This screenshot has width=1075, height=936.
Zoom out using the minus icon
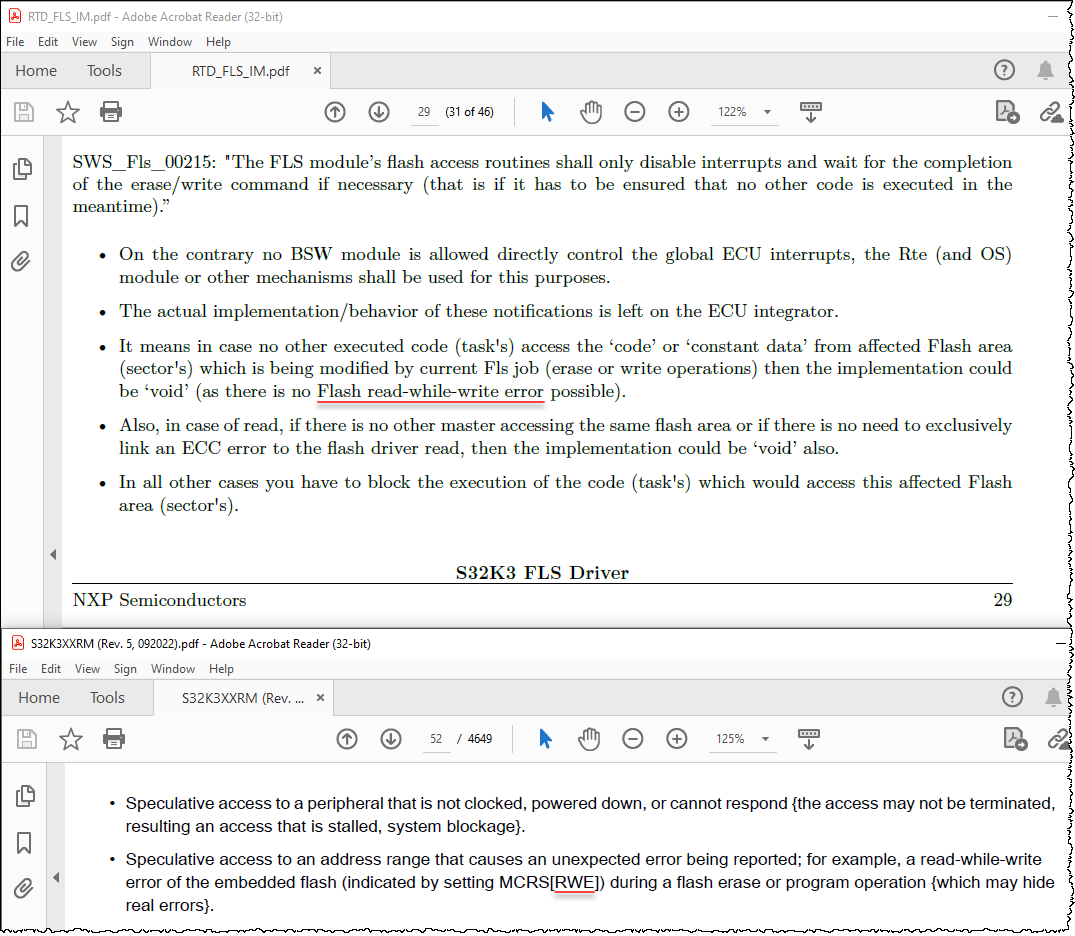pyautogui.click(x=635, y=112)
